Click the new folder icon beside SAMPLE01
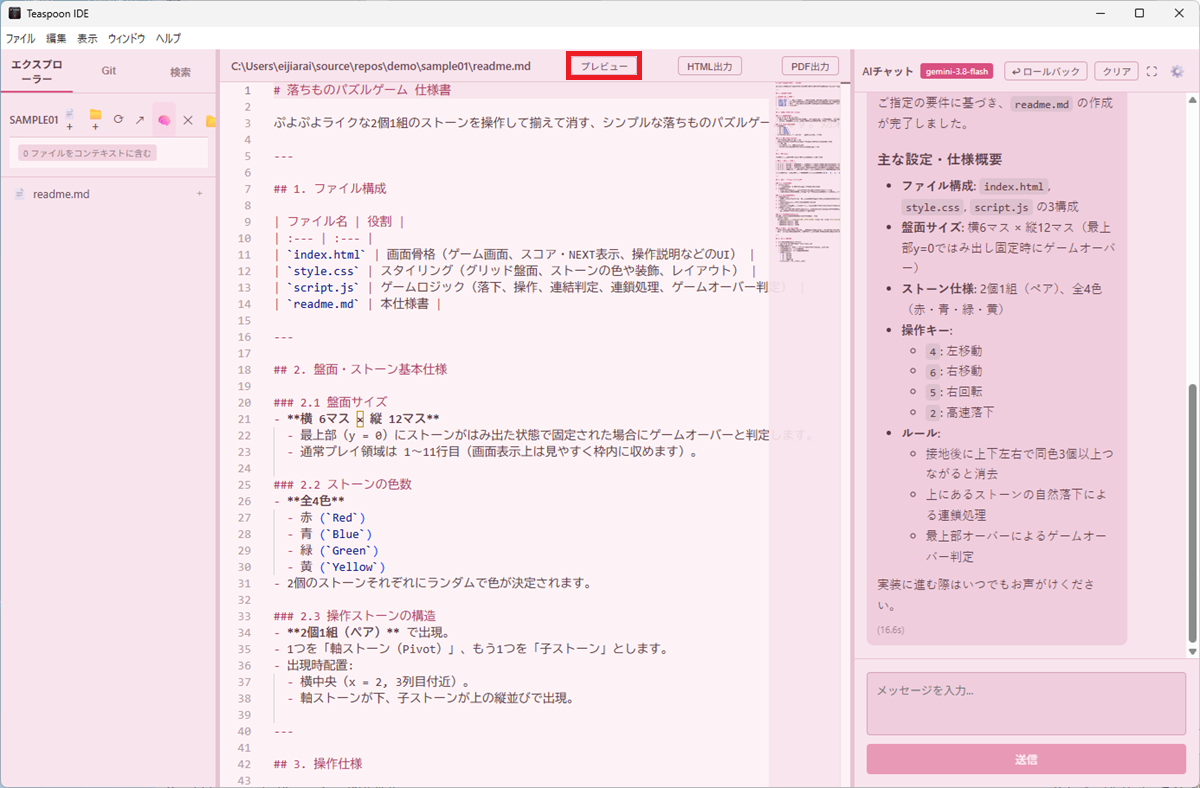The height and width of the screenshot is (788, 1200). coord(95,119)
